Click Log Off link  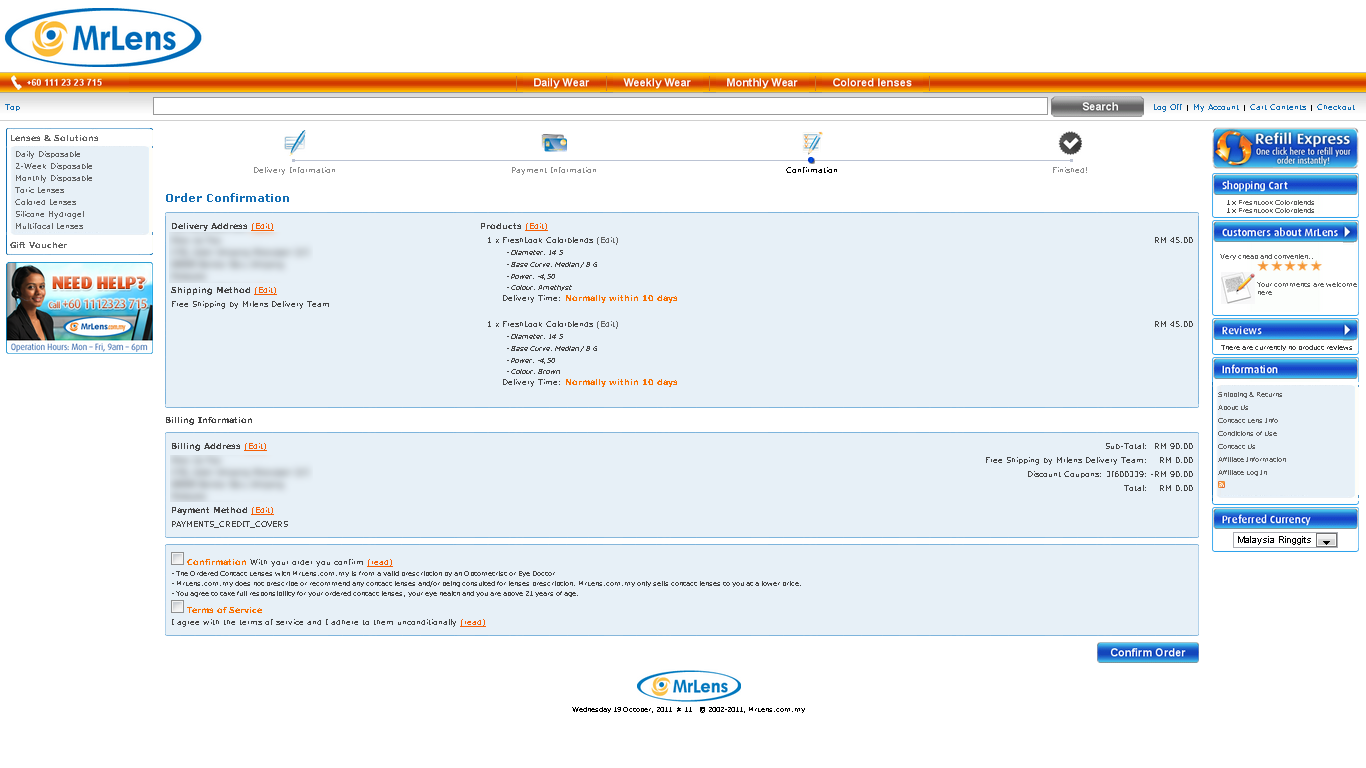click(1167, 107)
